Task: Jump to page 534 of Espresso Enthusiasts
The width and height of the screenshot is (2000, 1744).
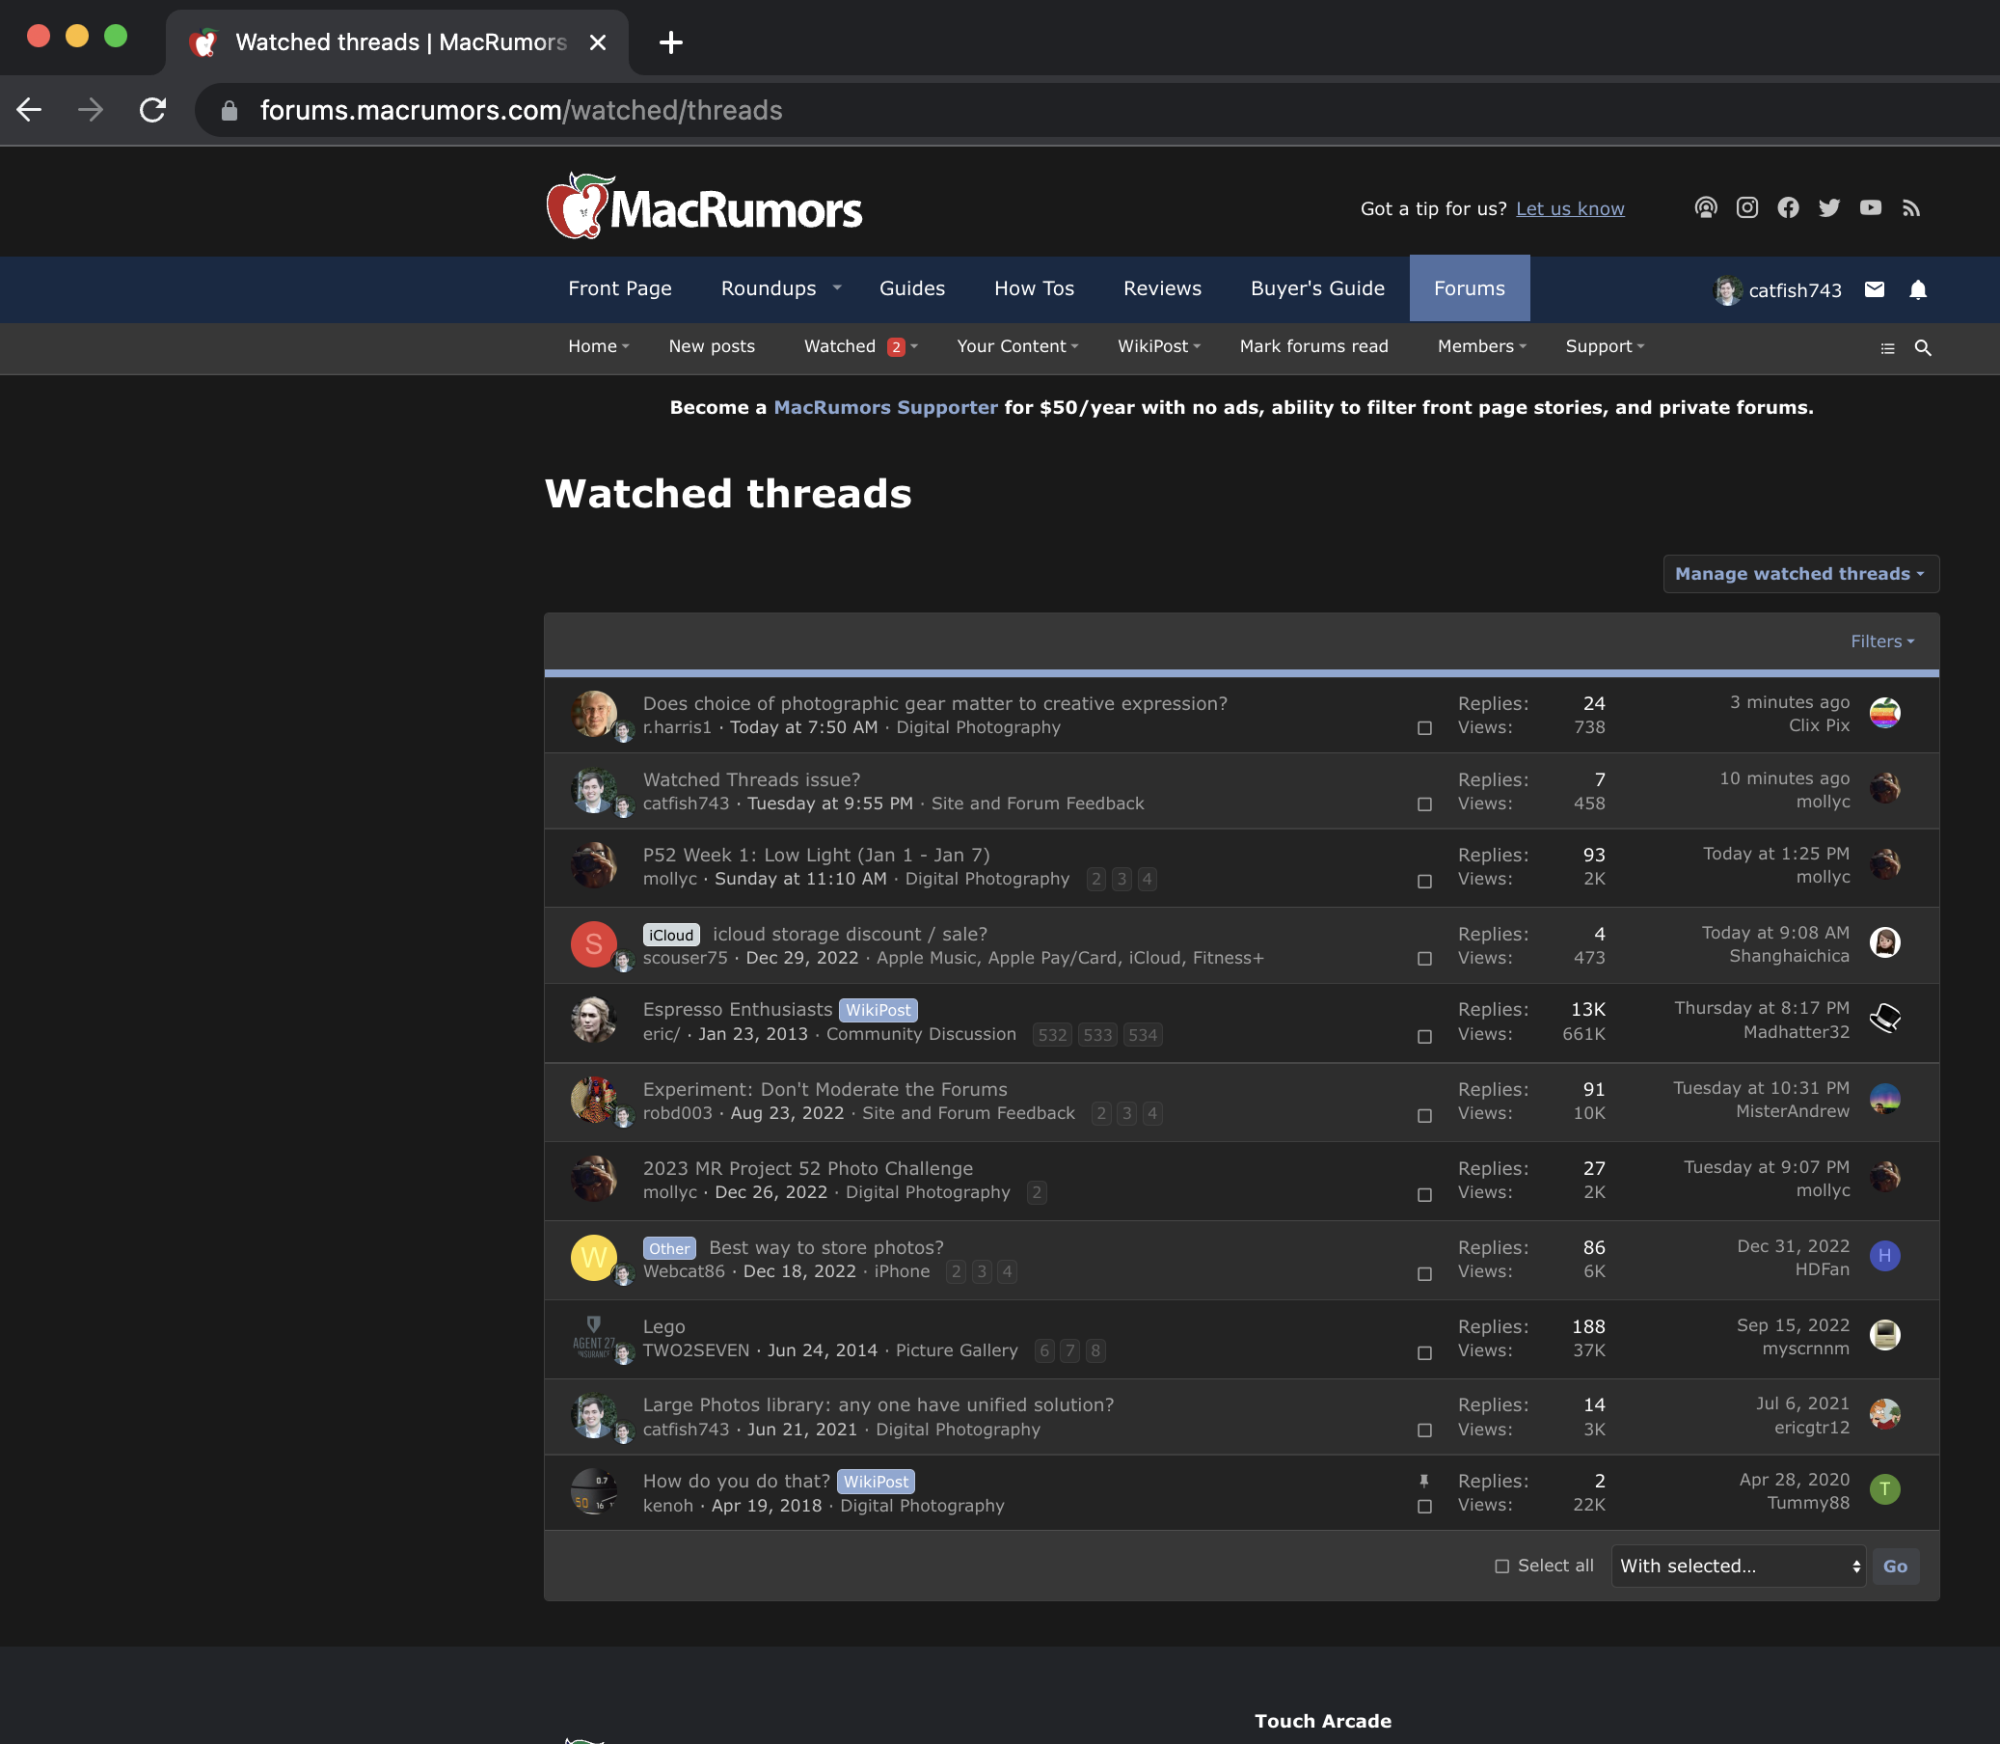Action: 1142,1035
